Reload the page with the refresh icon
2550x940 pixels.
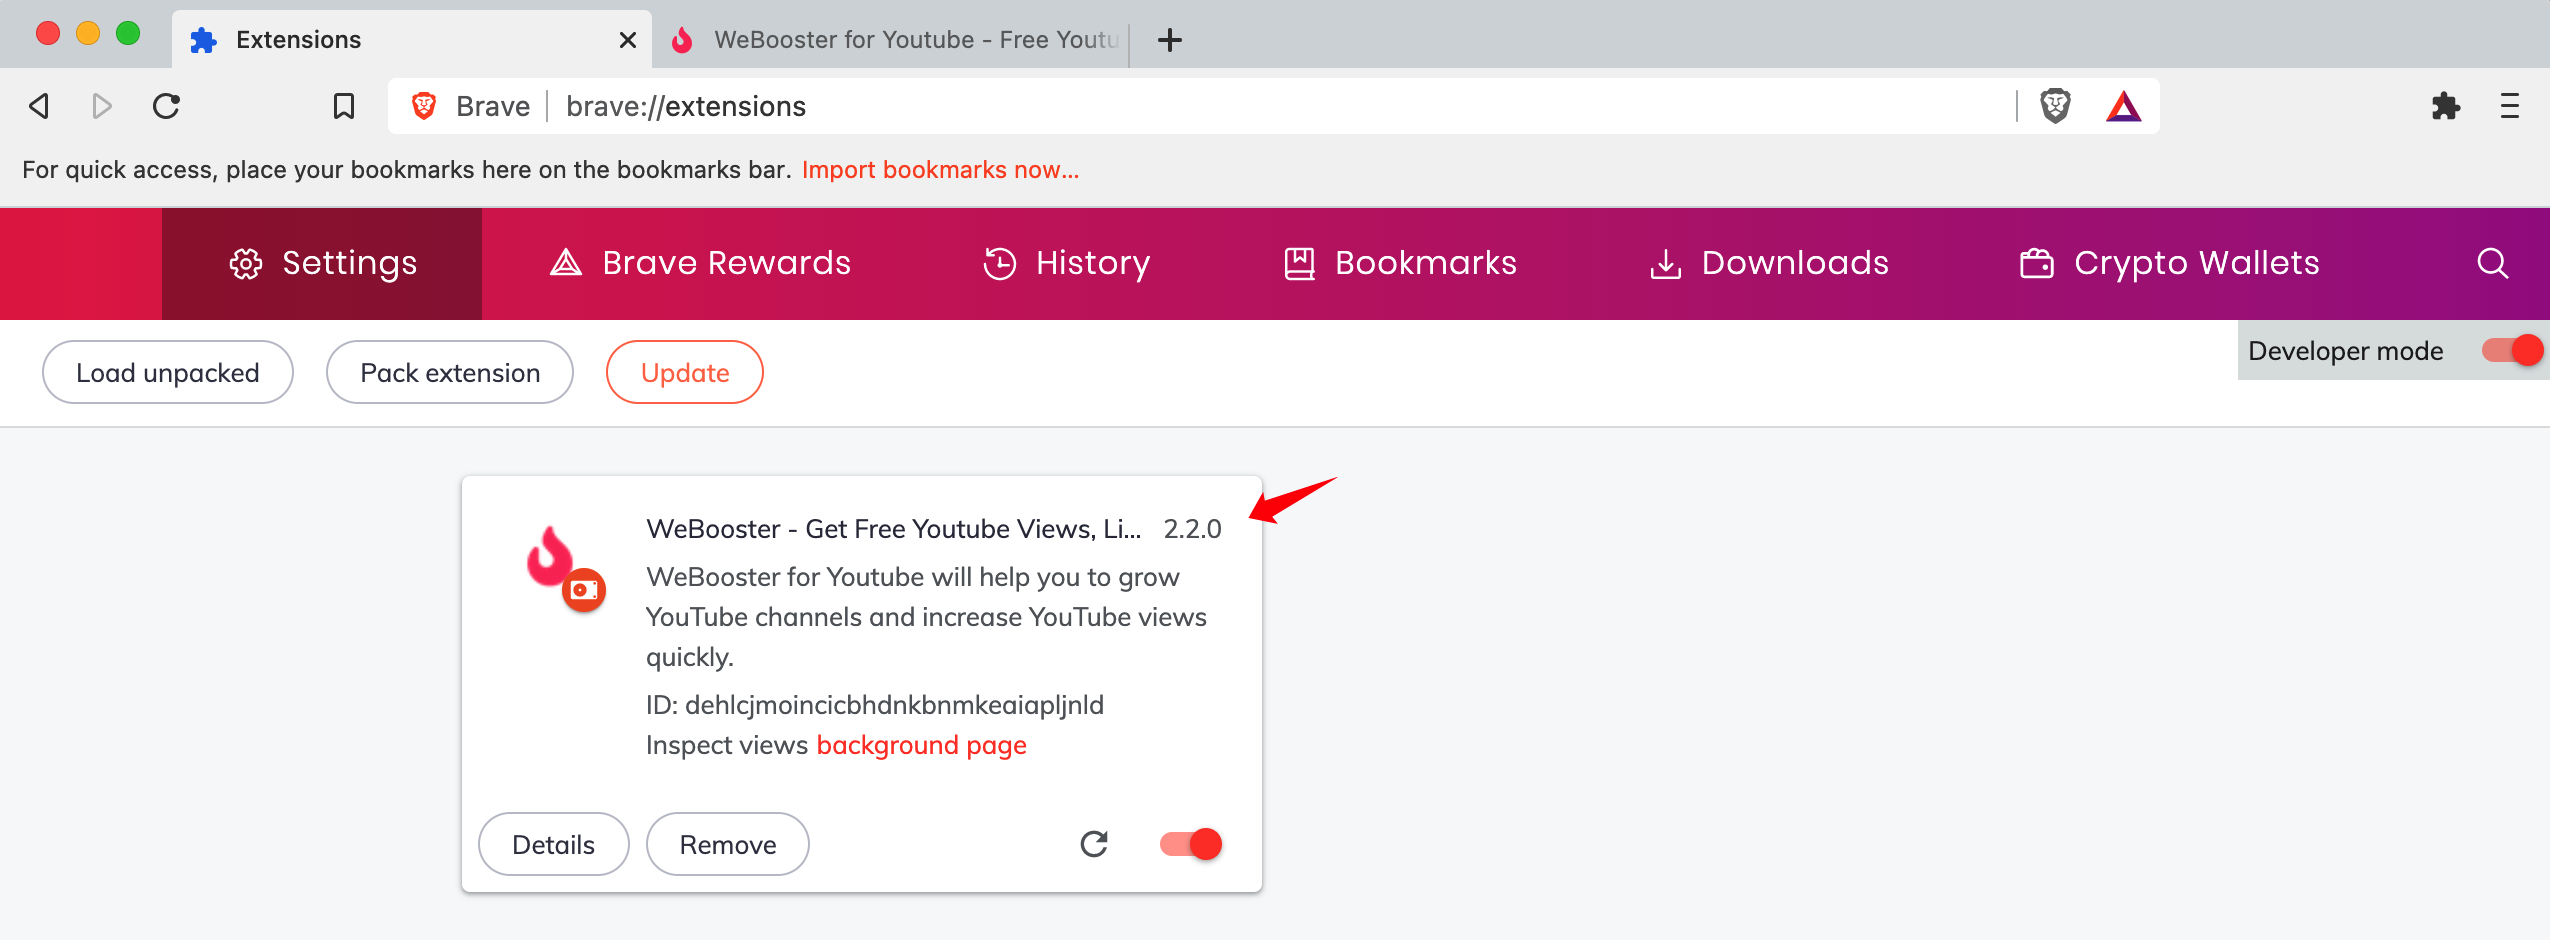(166, 106)
